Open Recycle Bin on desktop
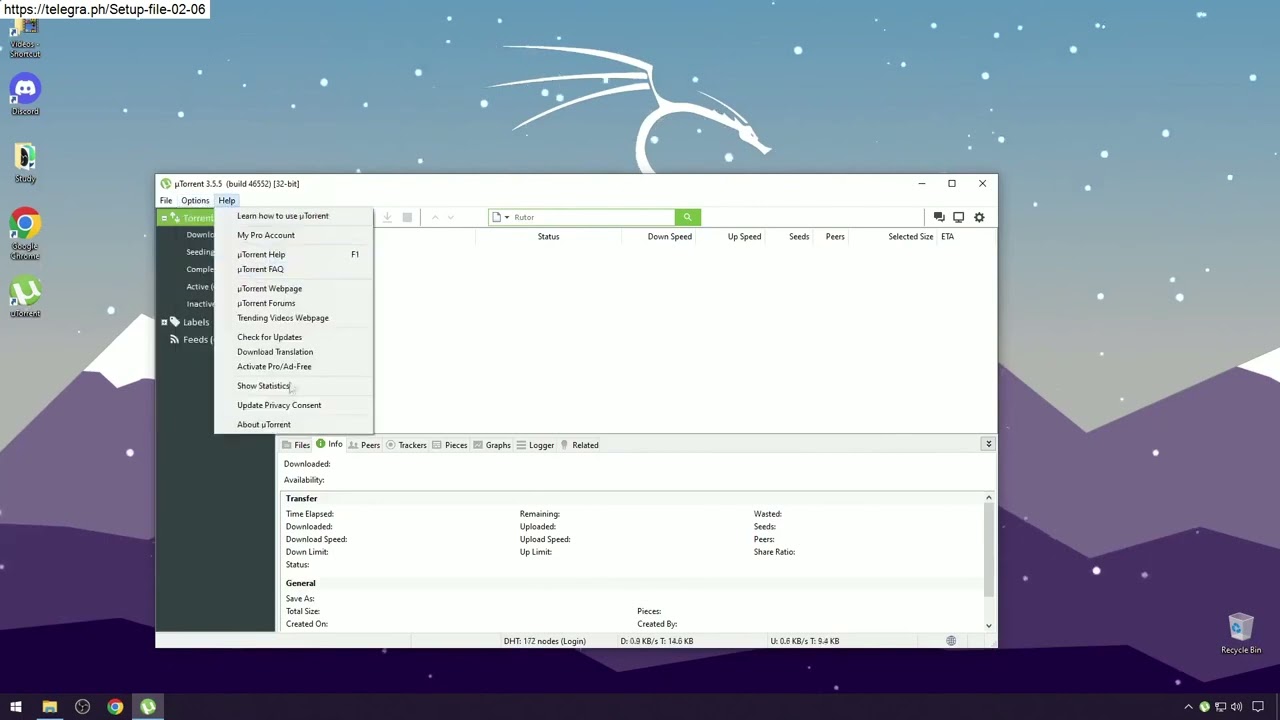The width and height of the screenshot is (1280, 720). 1241,634
